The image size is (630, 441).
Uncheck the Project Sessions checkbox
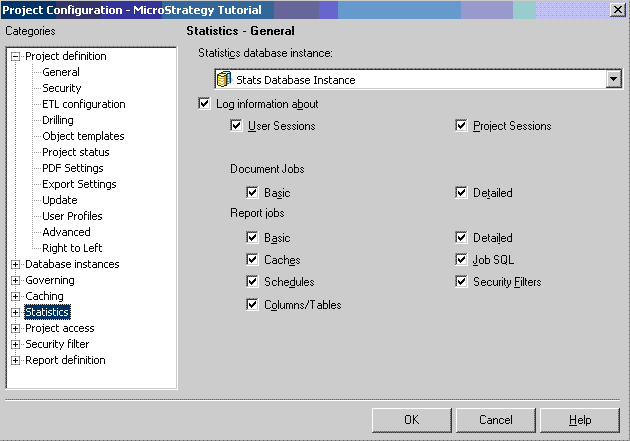[461, 126]
